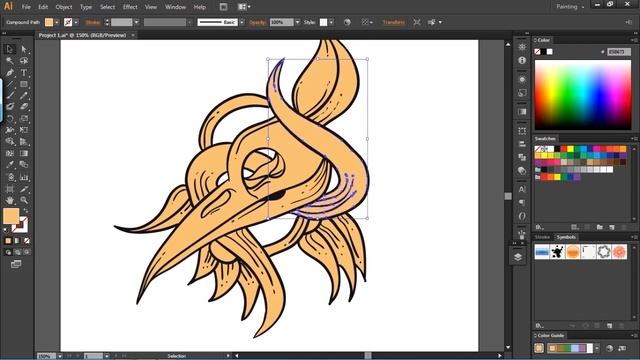
Task: Select the Free Transform tool
Action: click(x=24, y=130)
